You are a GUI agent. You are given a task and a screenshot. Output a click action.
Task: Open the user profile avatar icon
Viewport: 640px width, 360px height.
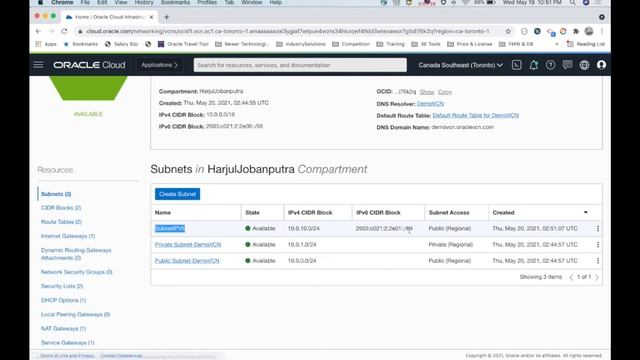601,65
